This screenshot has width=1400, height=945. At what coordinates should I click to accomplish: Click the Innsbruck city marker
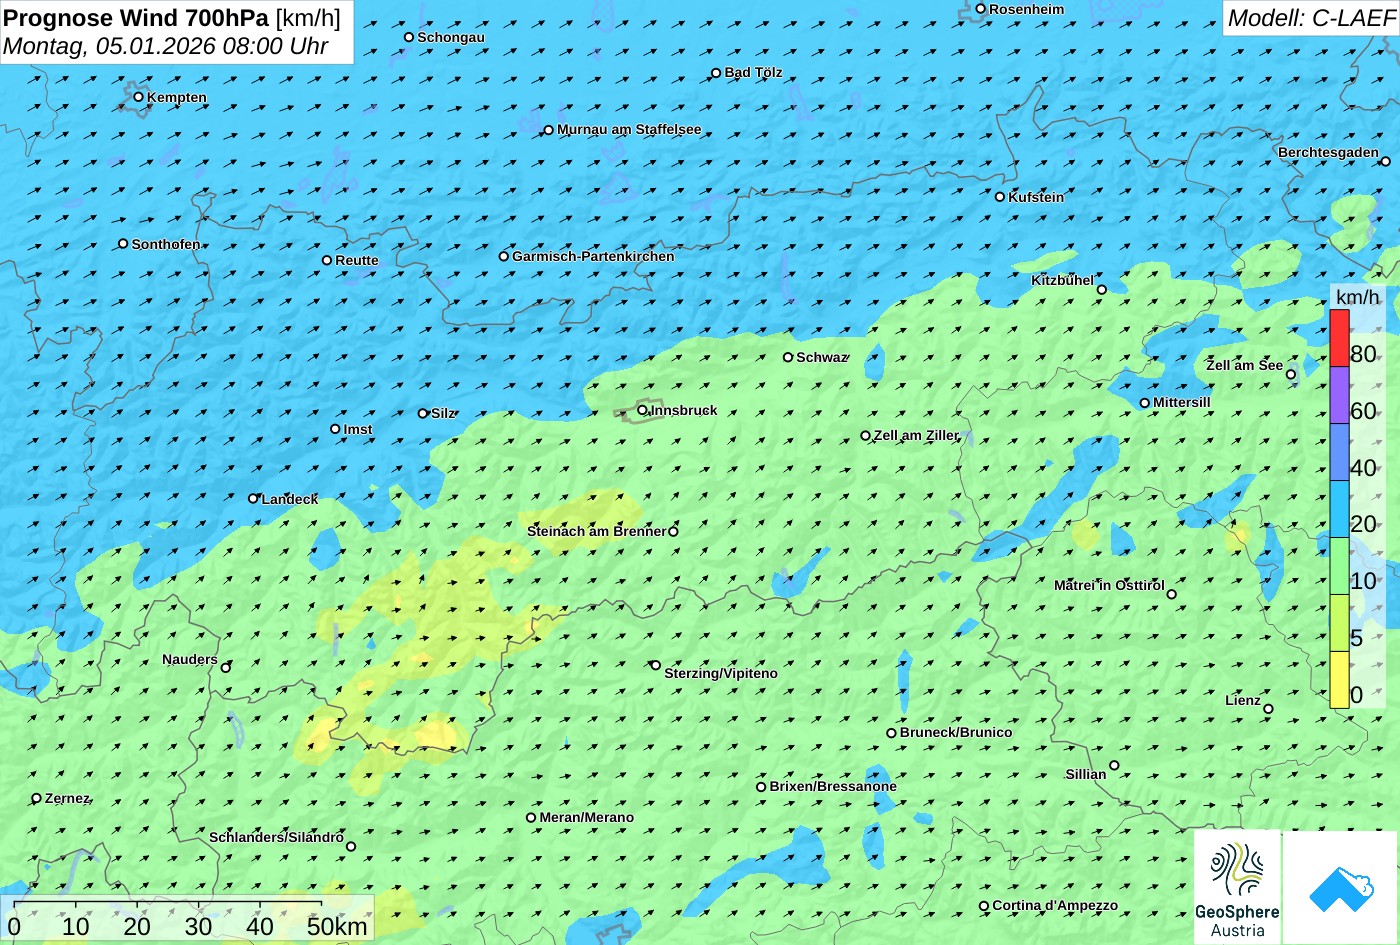pyautogui.click(x=642, y=410)
